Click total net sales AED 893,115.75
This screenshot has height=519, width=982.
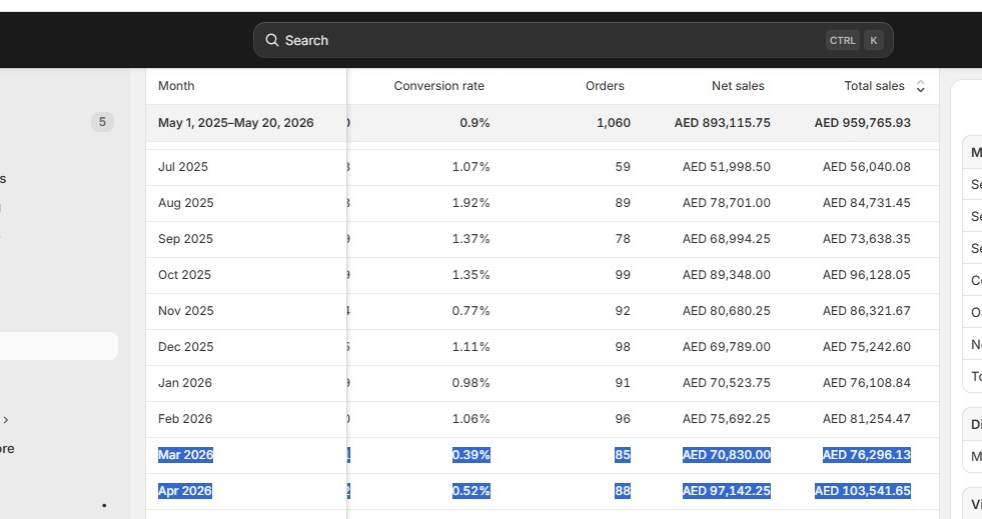pos(722,123)
